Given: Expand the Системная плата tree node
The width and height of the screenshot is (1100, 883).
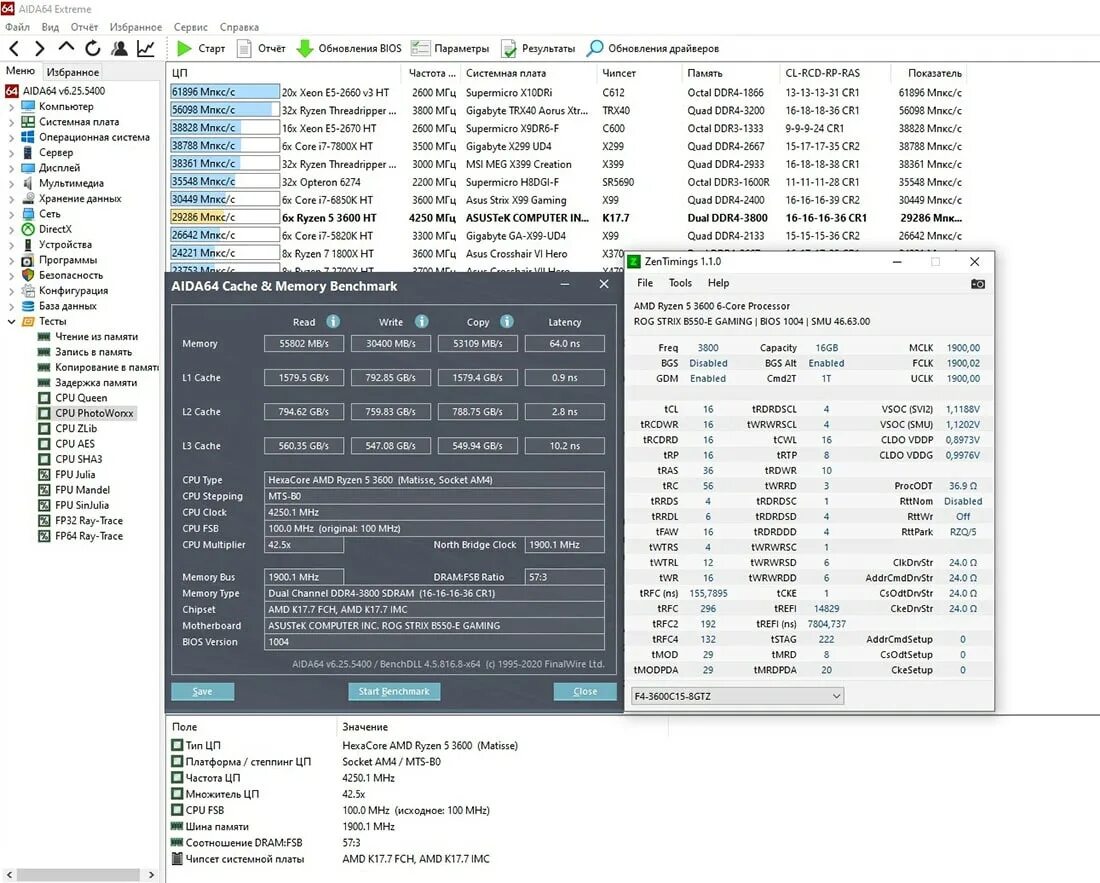Looking at the screenshot, I should click(x=11, y=122).
